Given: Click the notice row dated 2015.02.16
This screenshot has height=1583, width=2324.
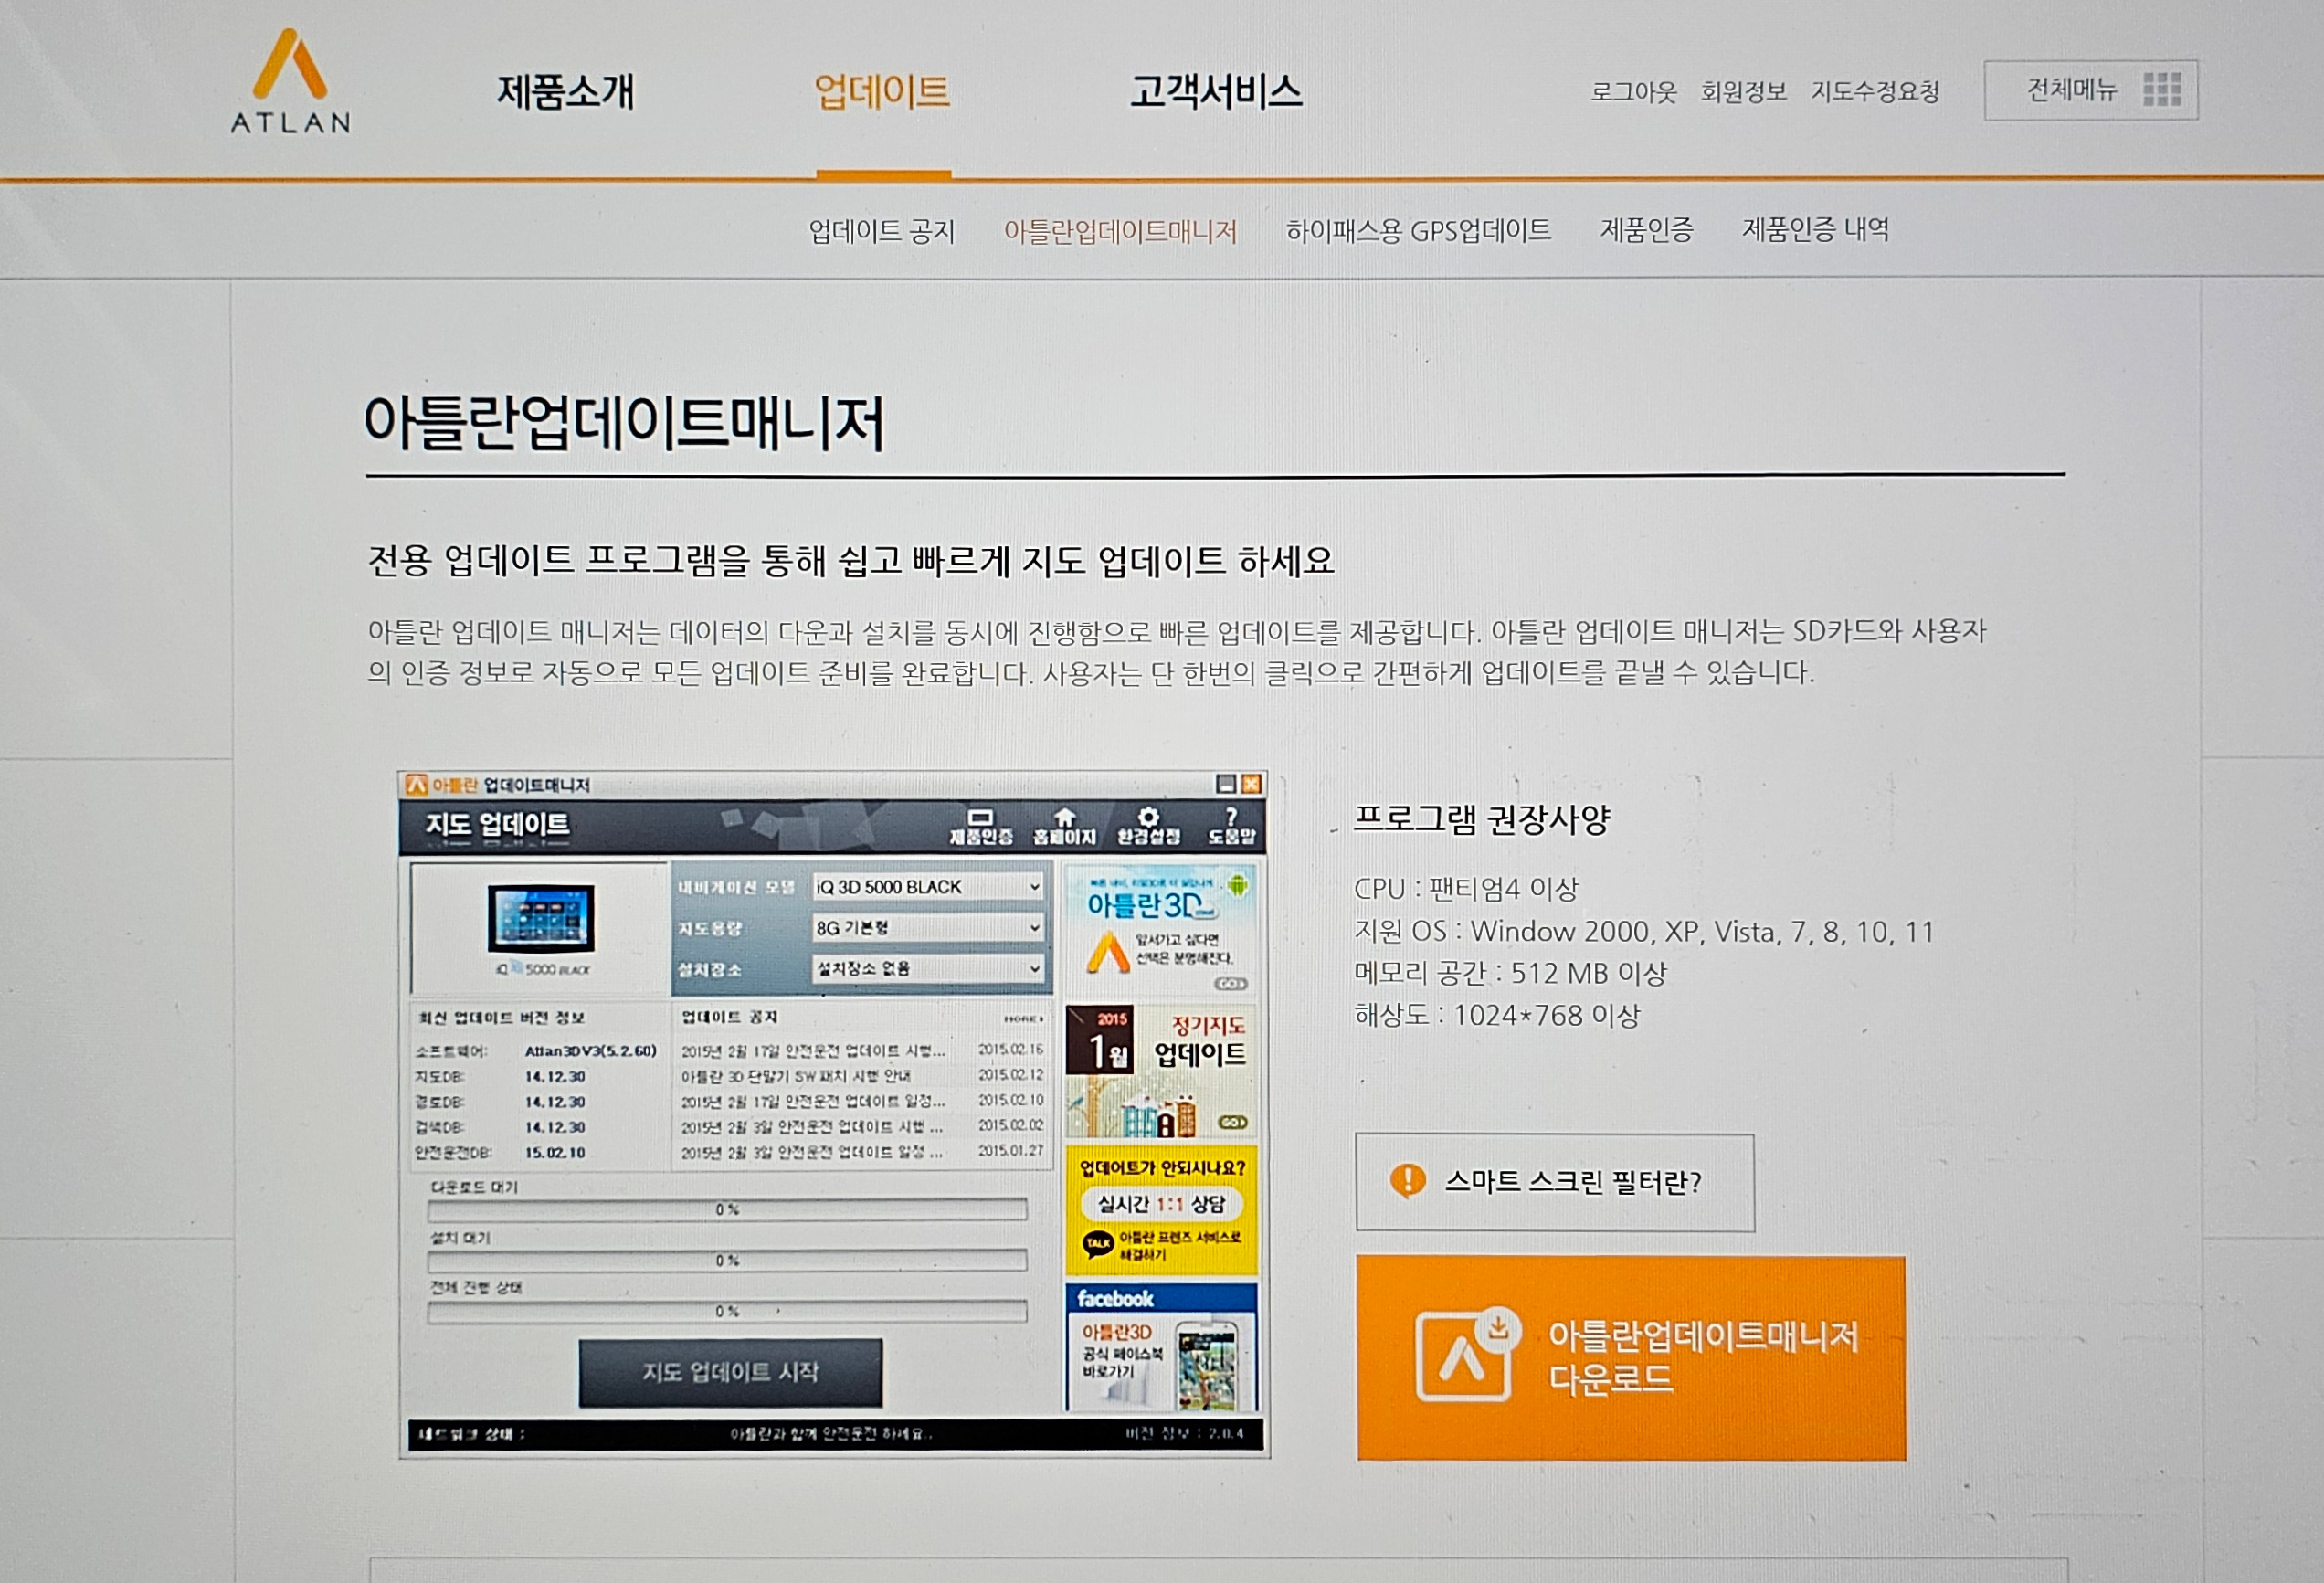Looking at the screenshot, I should (862, 1050).
